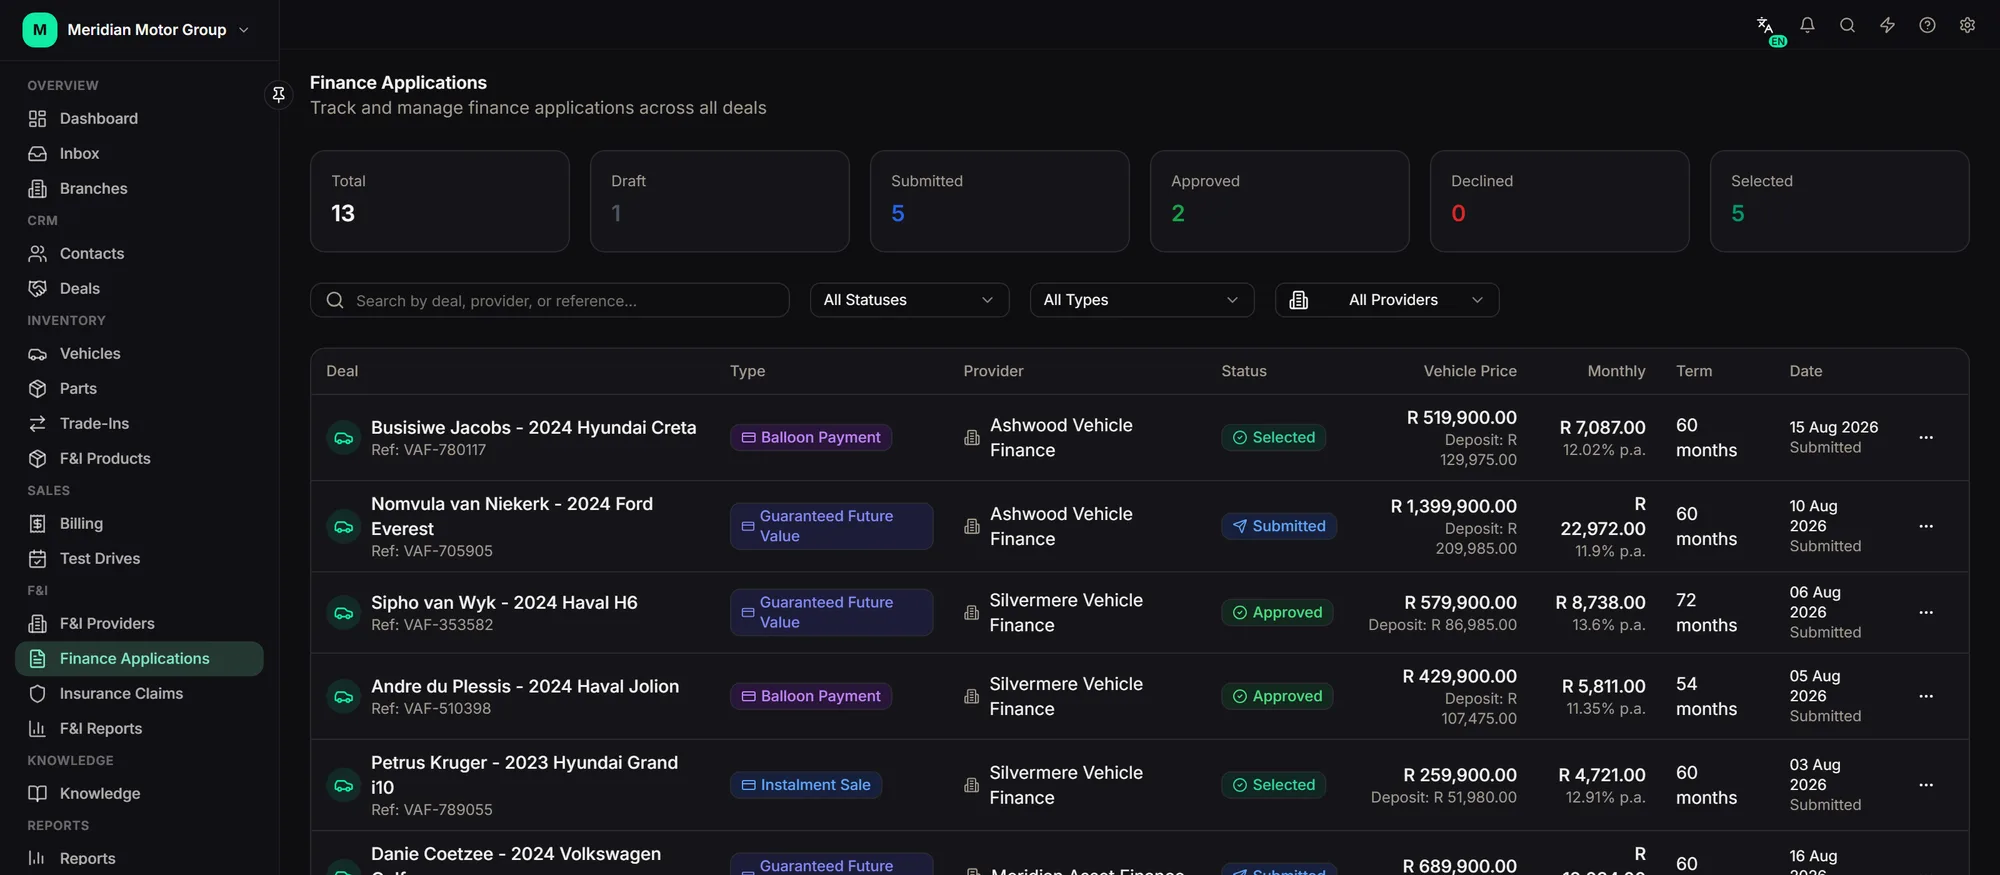Open row actions for Sipho van Wyk deal

(1926, 612)
